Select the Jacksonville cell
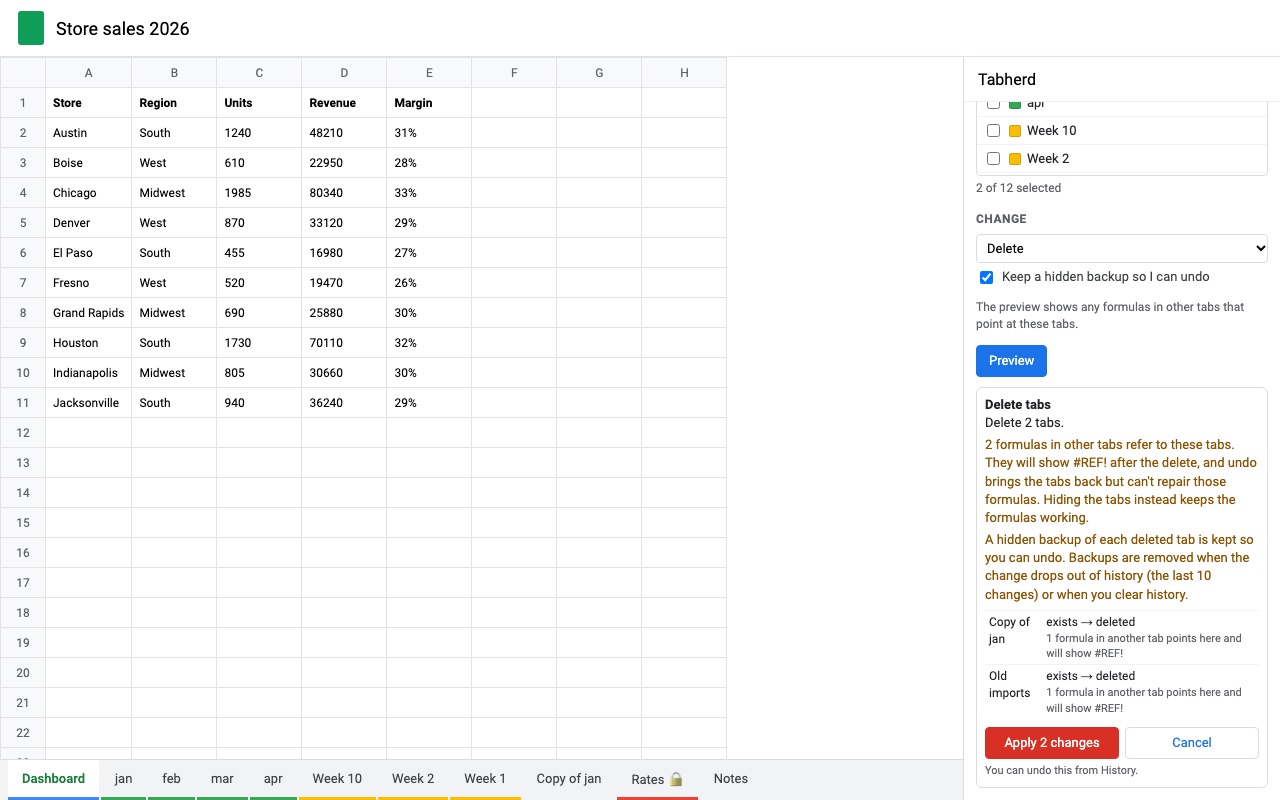This screenshot has height=800, width=1280. 89,403
